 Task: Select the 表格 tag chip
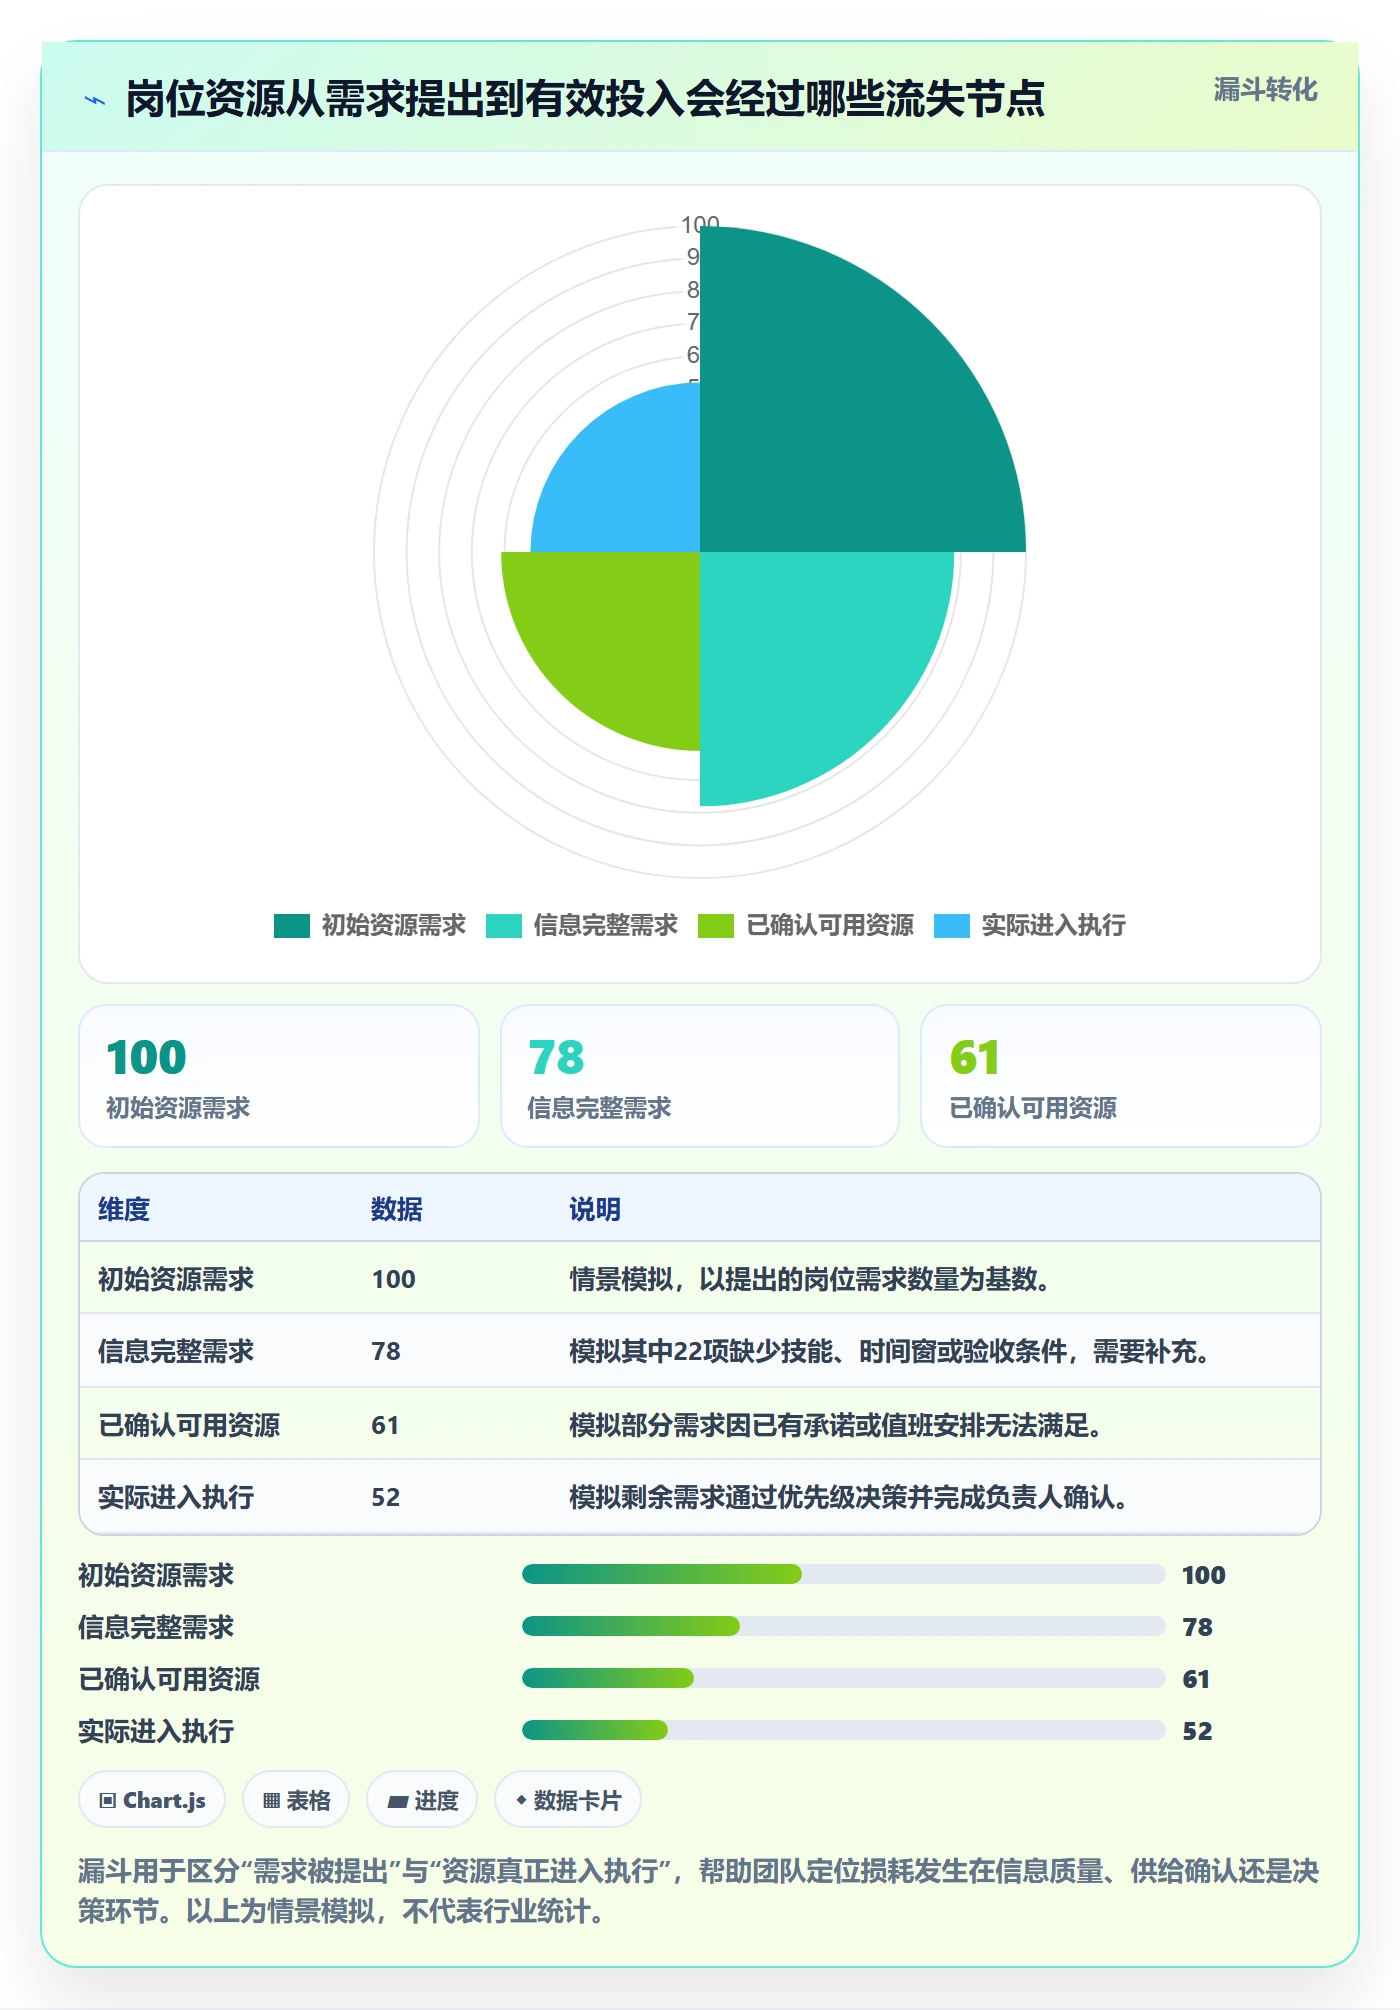[296, 1799]
